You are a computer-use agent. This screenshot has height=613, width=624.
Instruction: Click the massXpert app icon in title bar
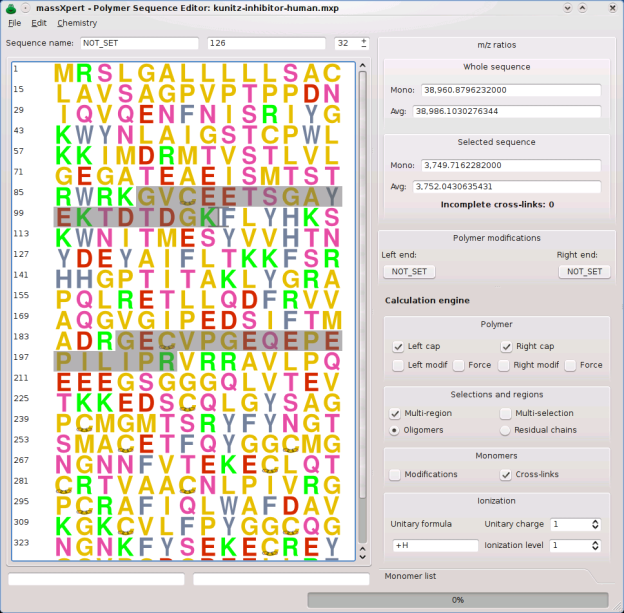(11, 7)
